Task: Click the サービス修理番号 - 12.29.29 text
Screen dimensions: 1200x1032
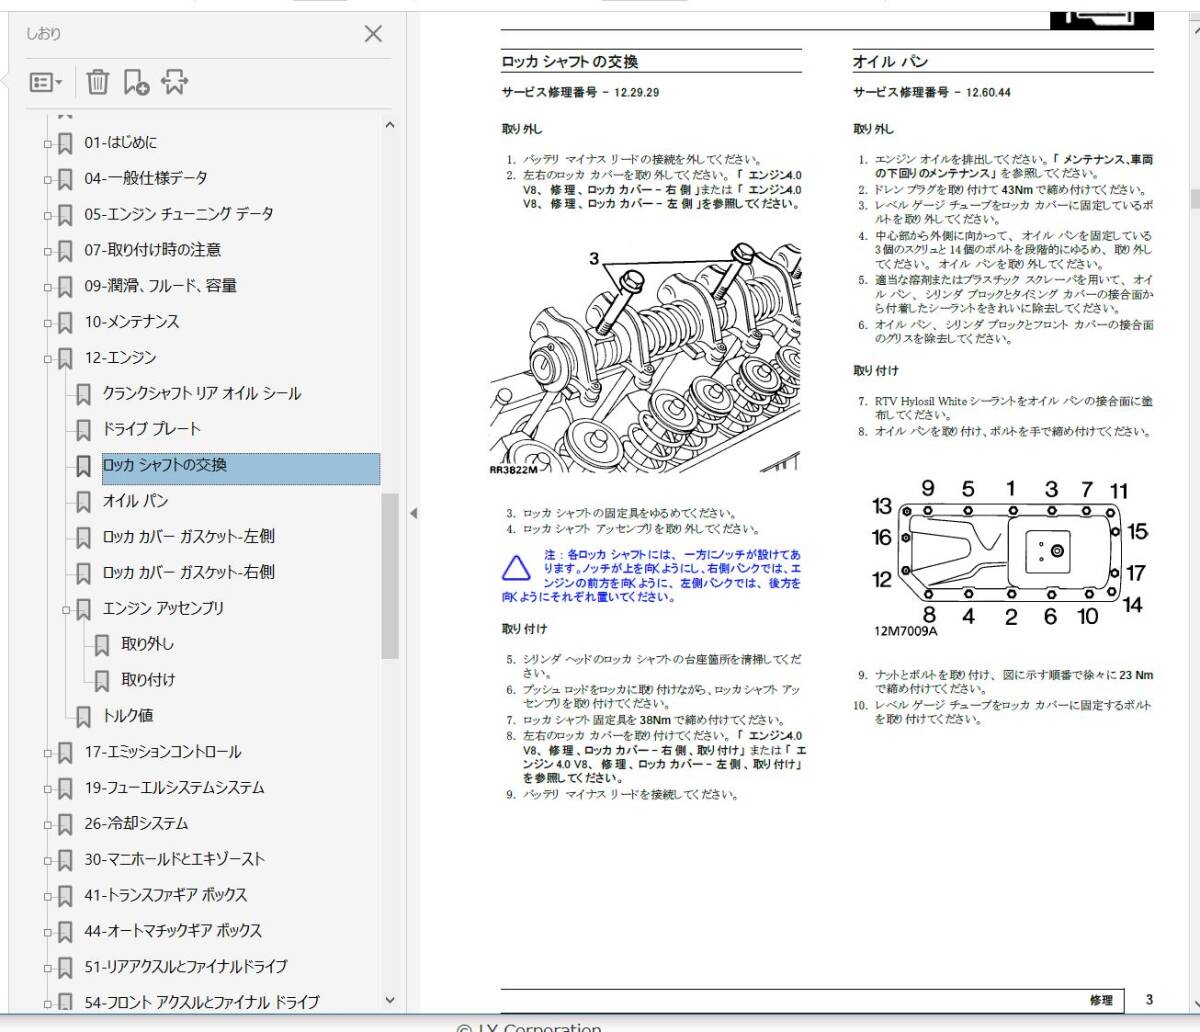Action: point(580,93)
